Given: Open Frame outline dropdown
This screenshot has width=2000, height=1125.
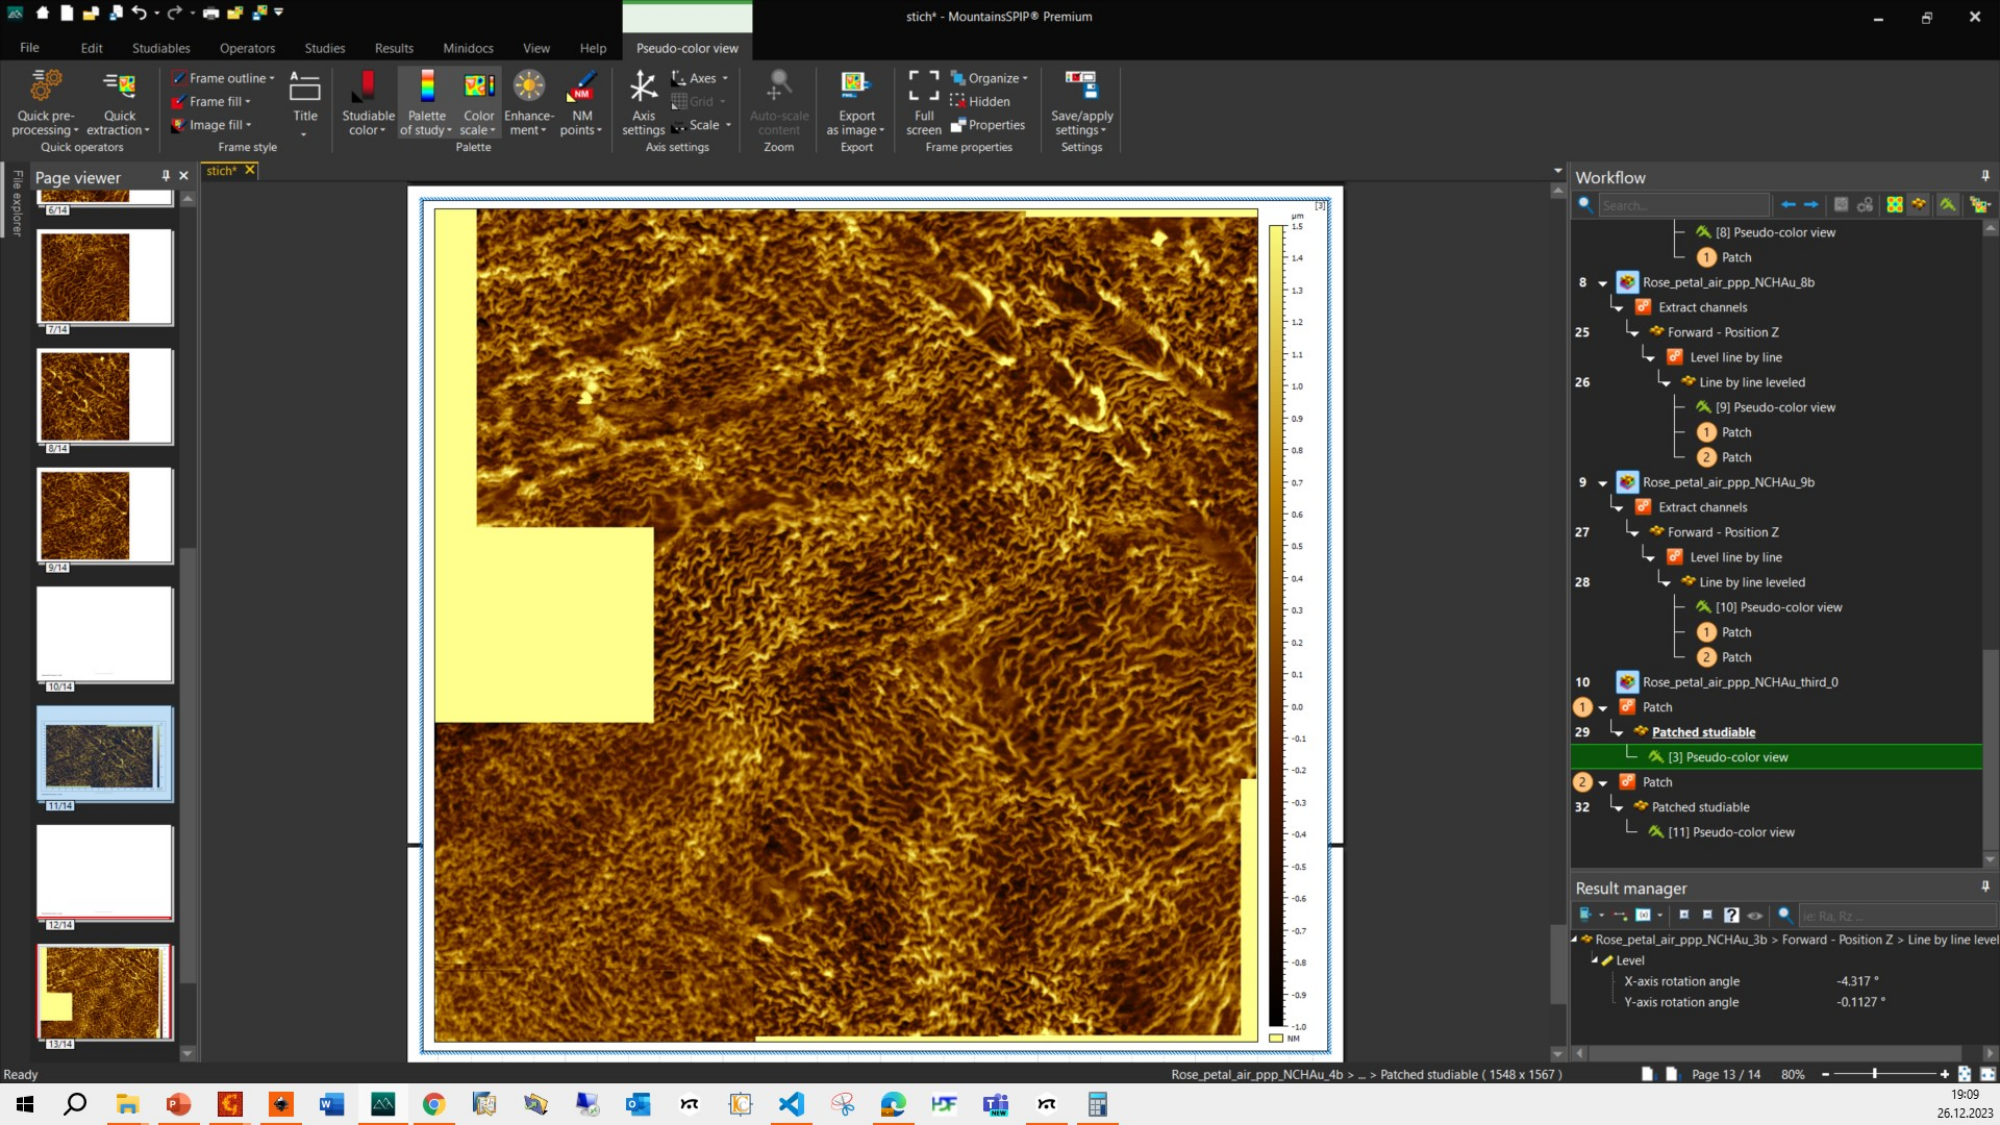Looking at the screenshot, I should click(x=222, y=78).
